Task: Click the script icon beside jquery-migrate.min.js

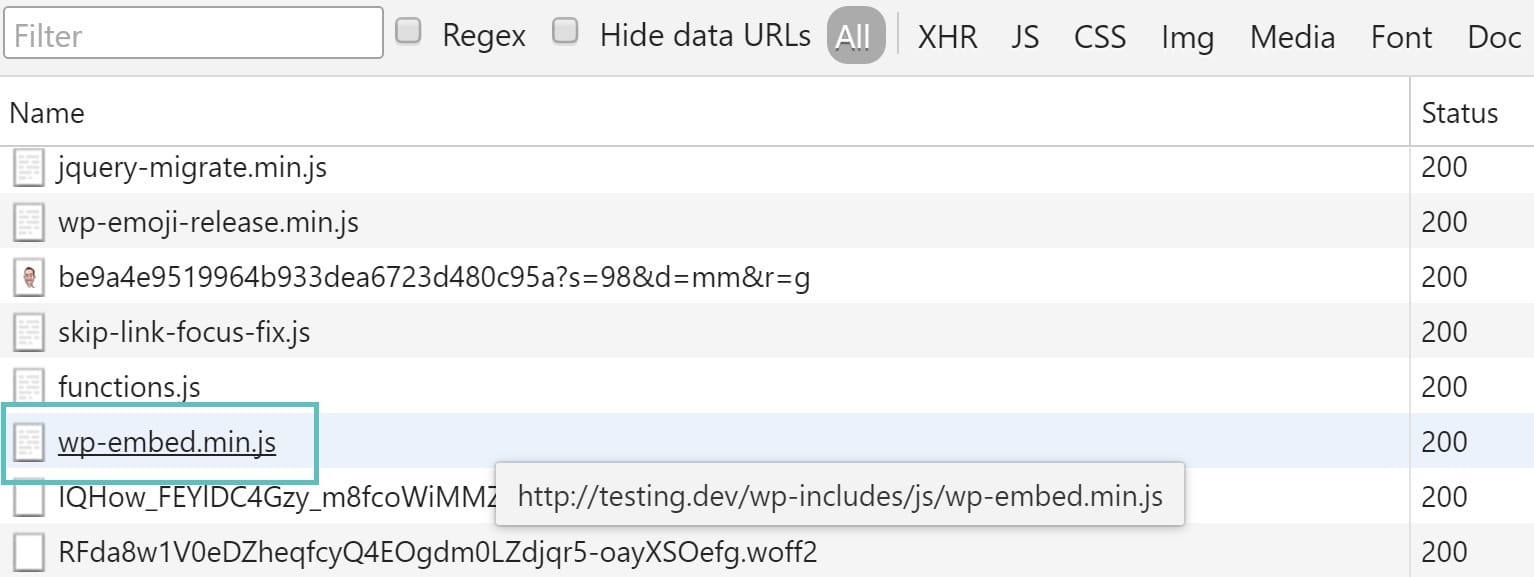Action: point(27,167)
